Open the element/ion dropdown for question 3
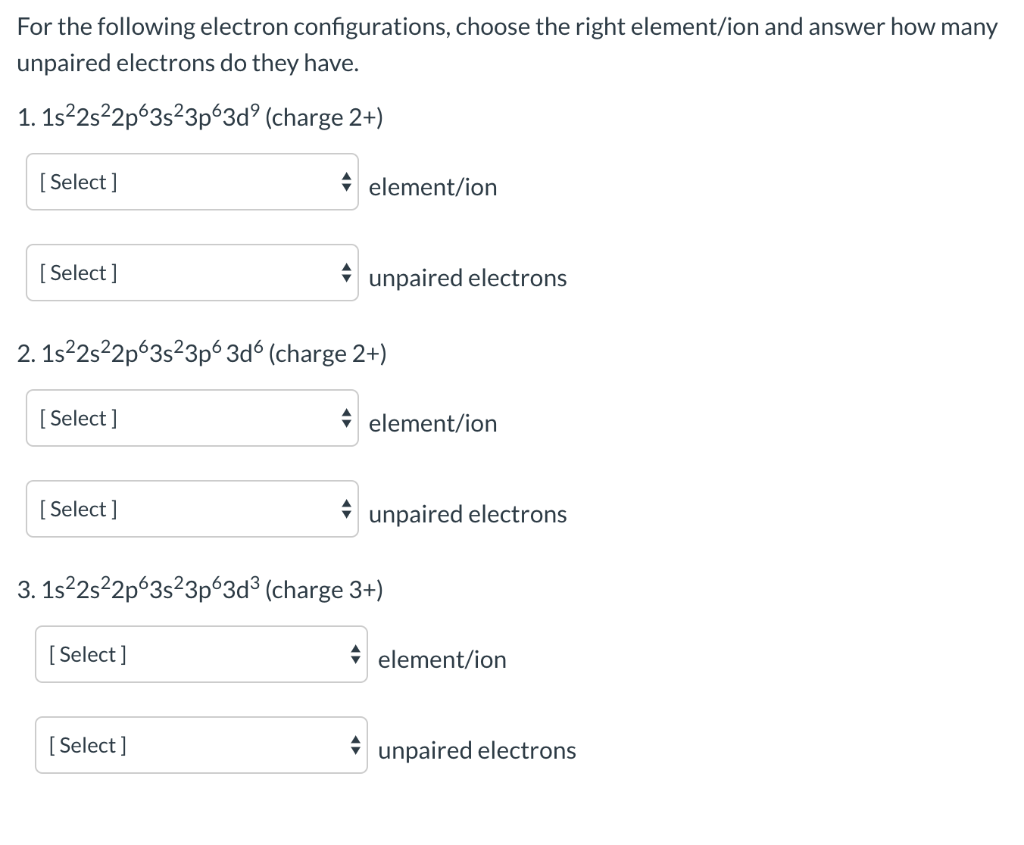This screenshot has height=845, width=1024. pos(200,654)
